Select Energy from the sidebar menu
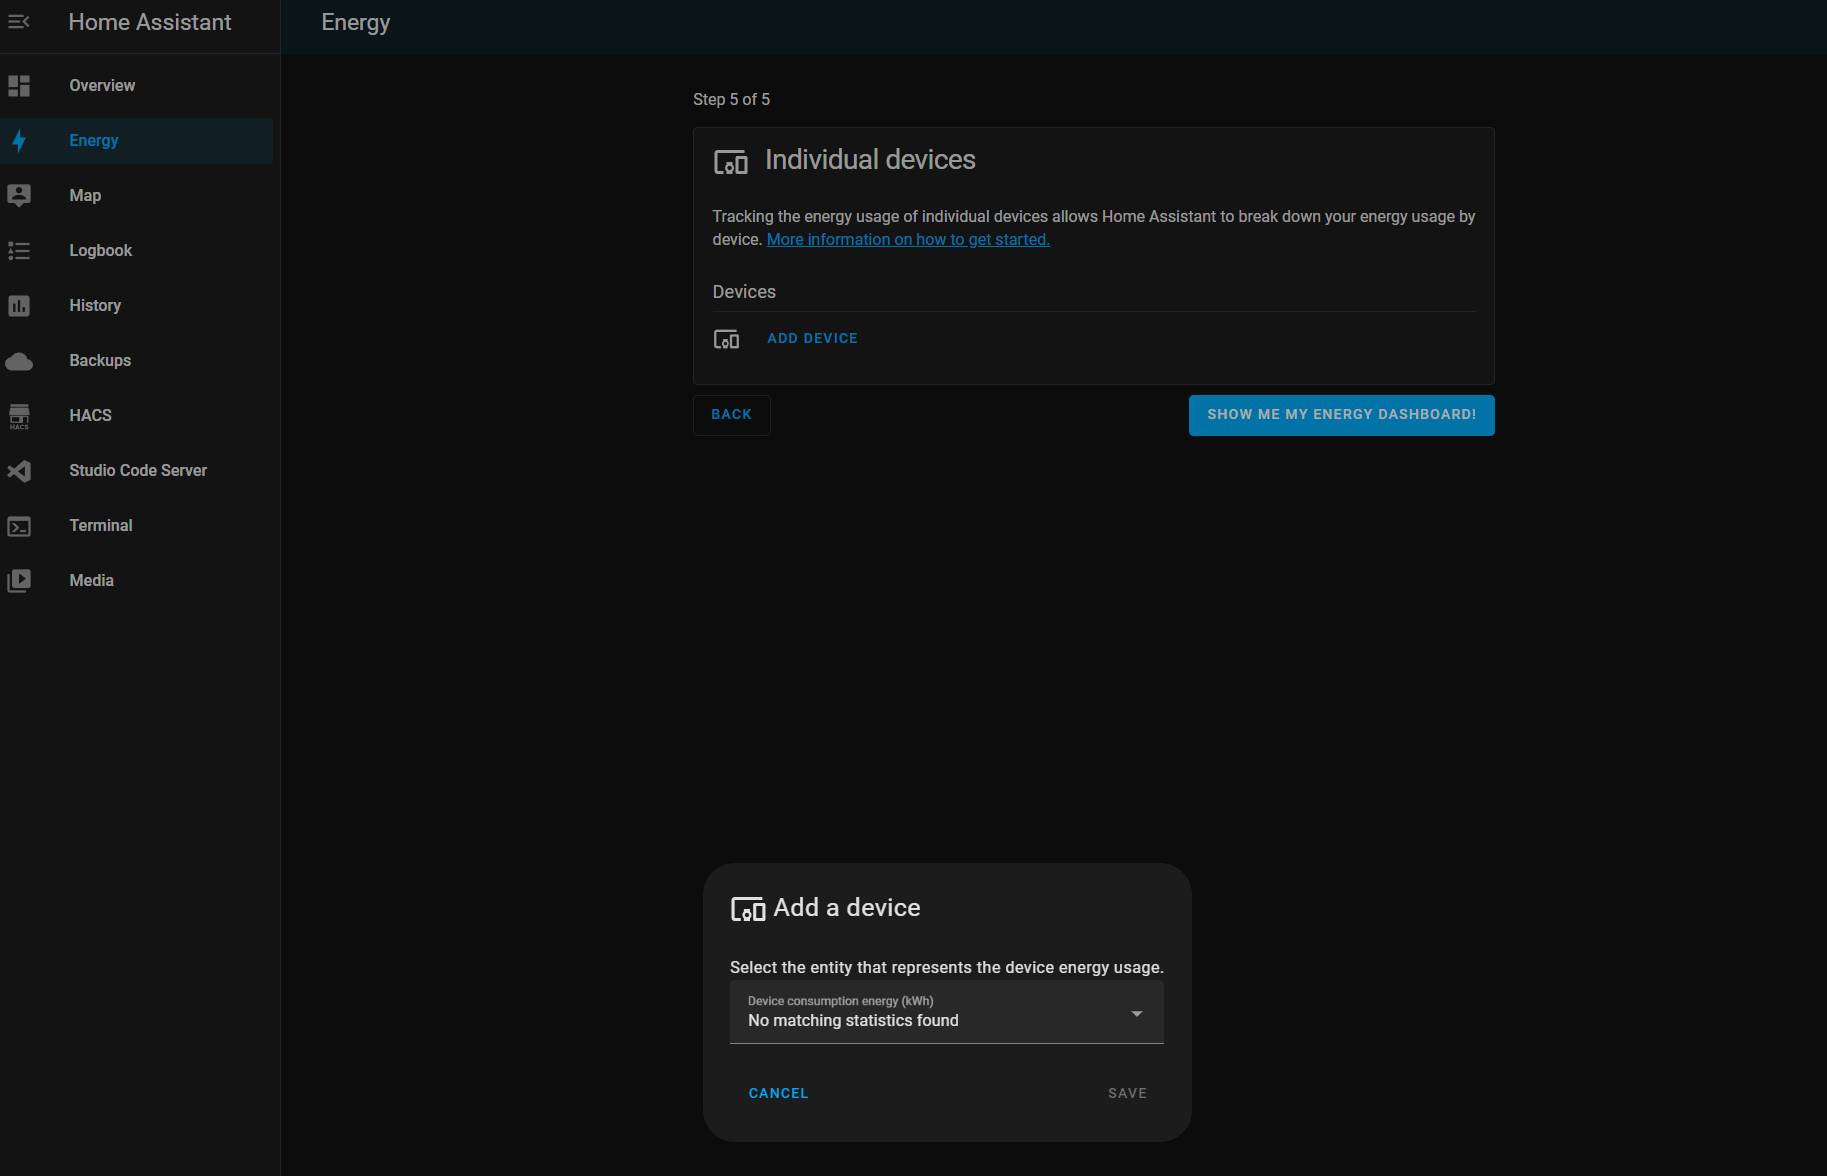This screenshot has width=1827, height=1176. (93, 140)
